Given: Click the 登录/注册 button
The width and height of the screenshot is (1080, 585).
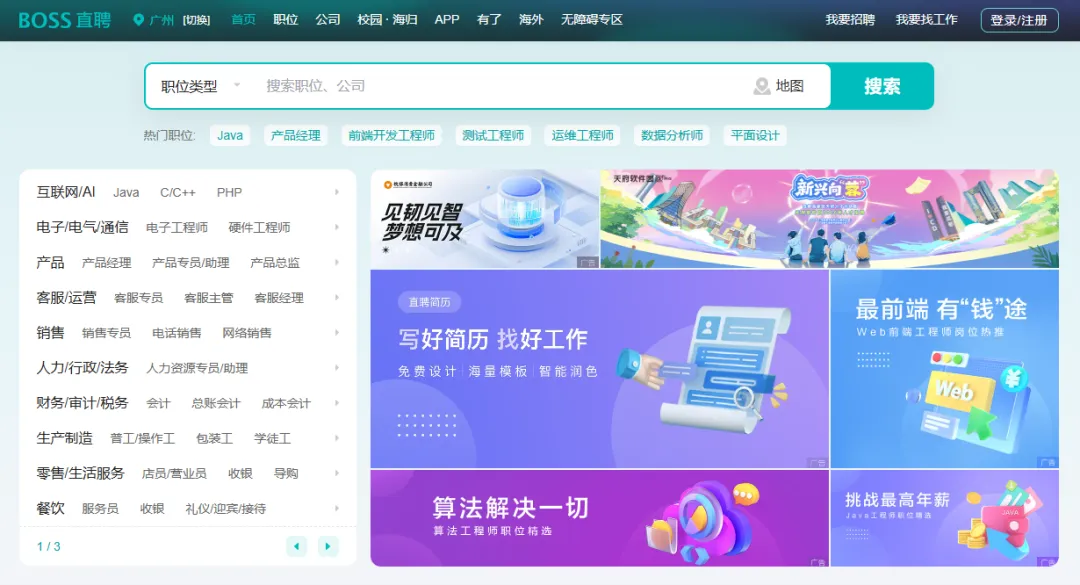Looking at the screenshot, I should tap(1019, 20).
